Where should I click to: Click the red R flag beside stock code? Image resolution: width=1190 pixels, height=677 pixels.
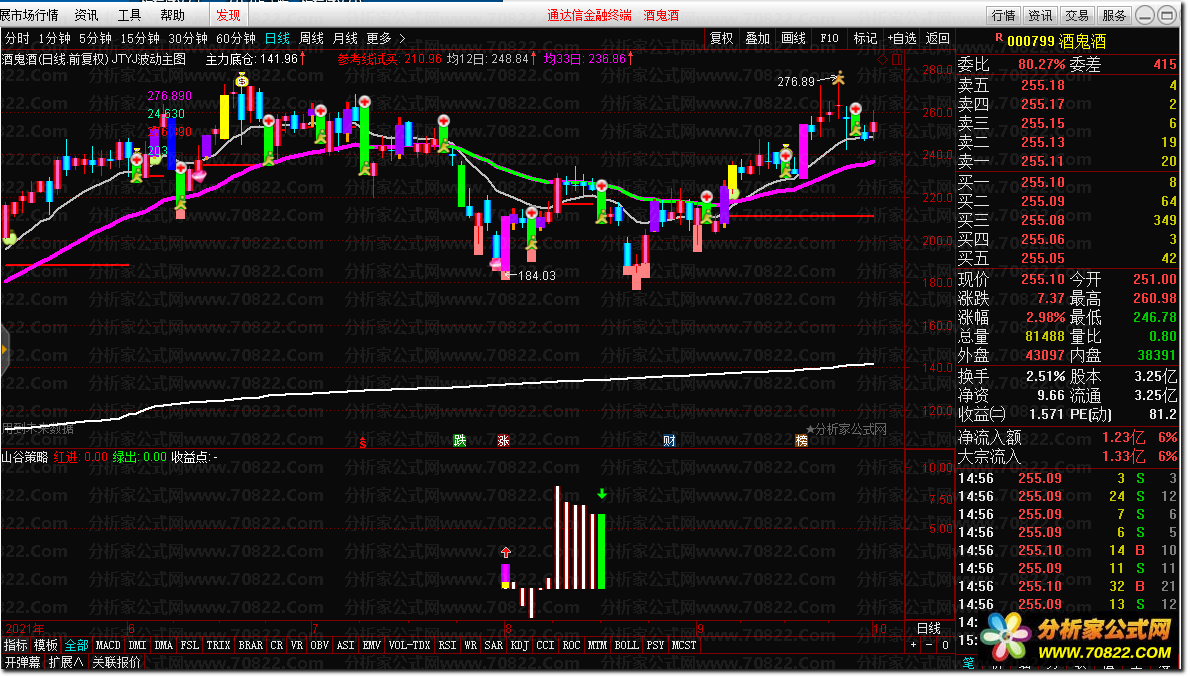coord(999,37)
